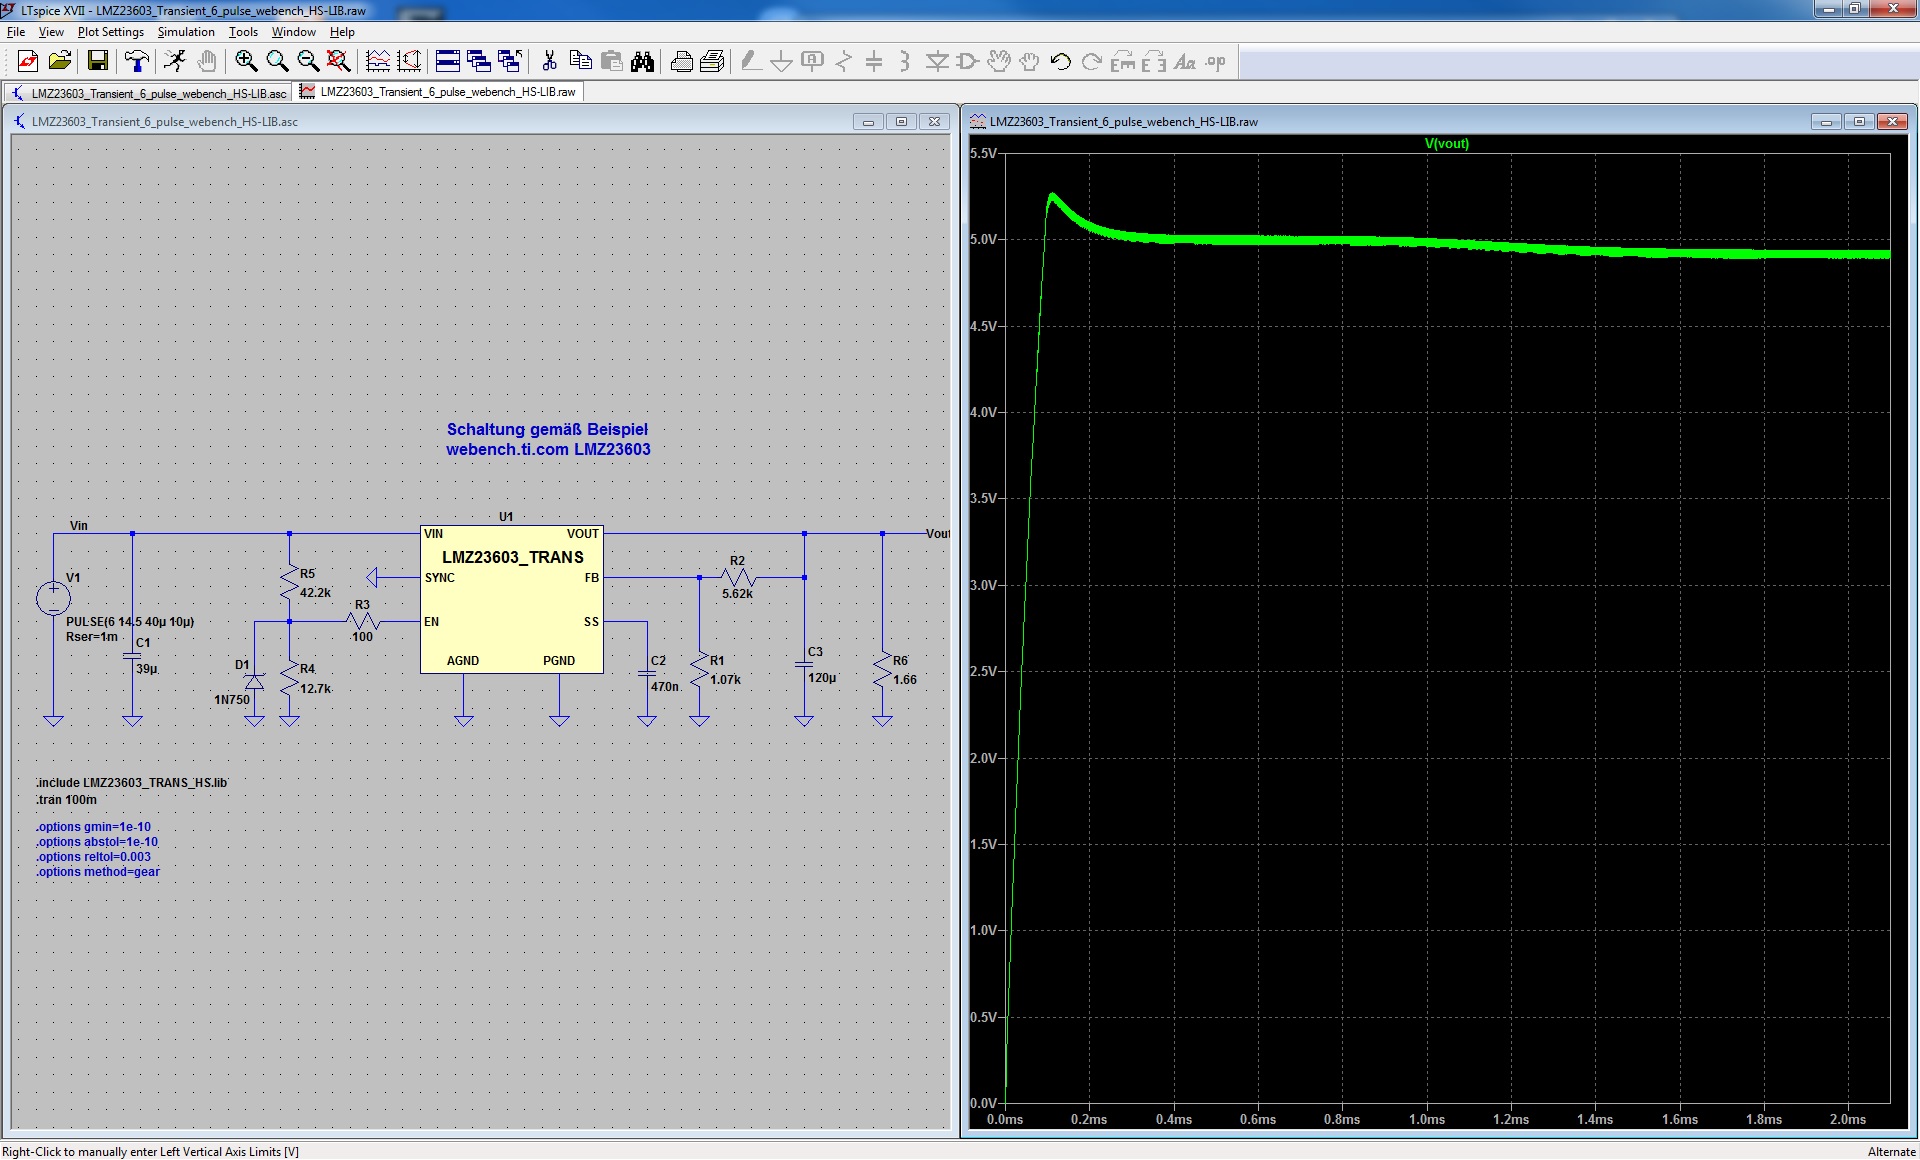The width and height of the screenshot is (1920, 1160).
Task: Zoom in with the plus magnifier
Action: click(x=246, y=62)
